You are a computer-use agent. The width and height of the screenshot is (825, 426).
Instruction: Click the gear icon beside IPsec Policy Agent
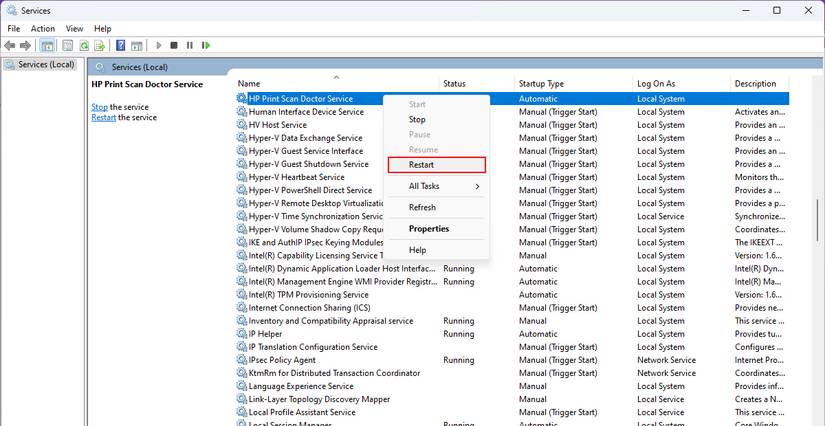pyautogui.click(x=242, y=360)
